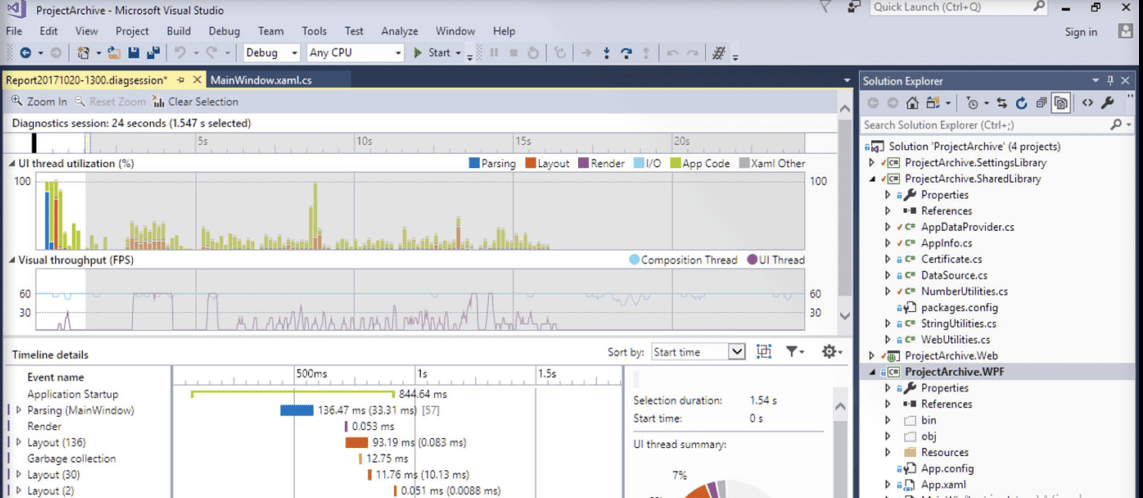Collapse the Visual throughput (FPS) graph

pos(12,259)
